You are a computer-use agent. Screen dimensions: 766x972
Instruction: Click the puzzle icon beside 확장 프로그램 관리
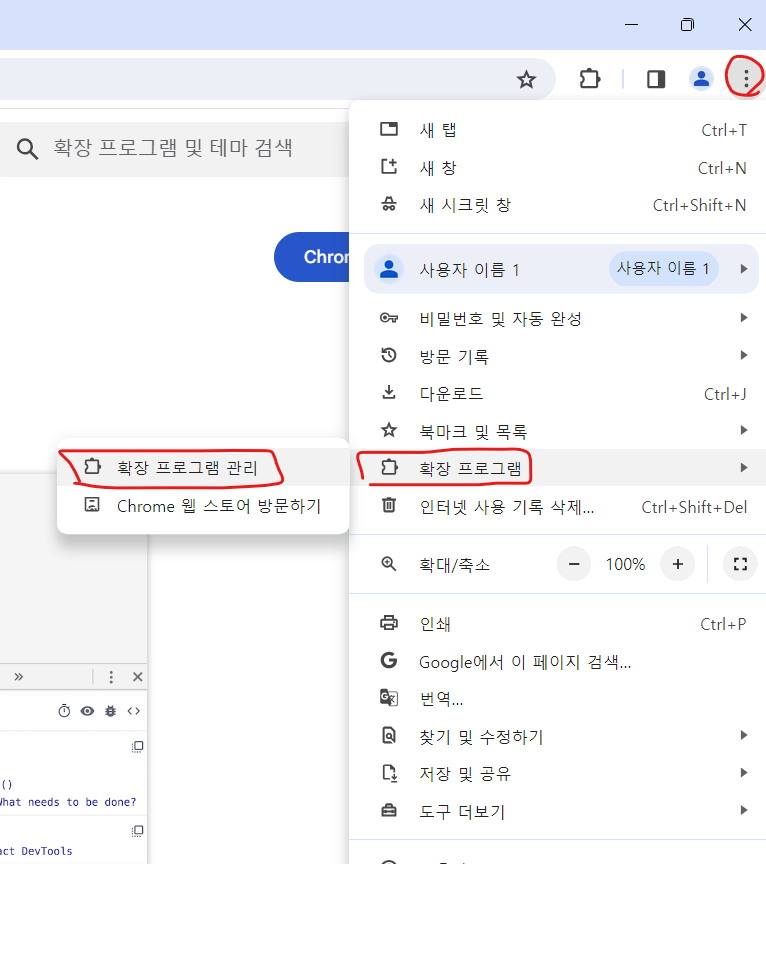click(92, 466)
